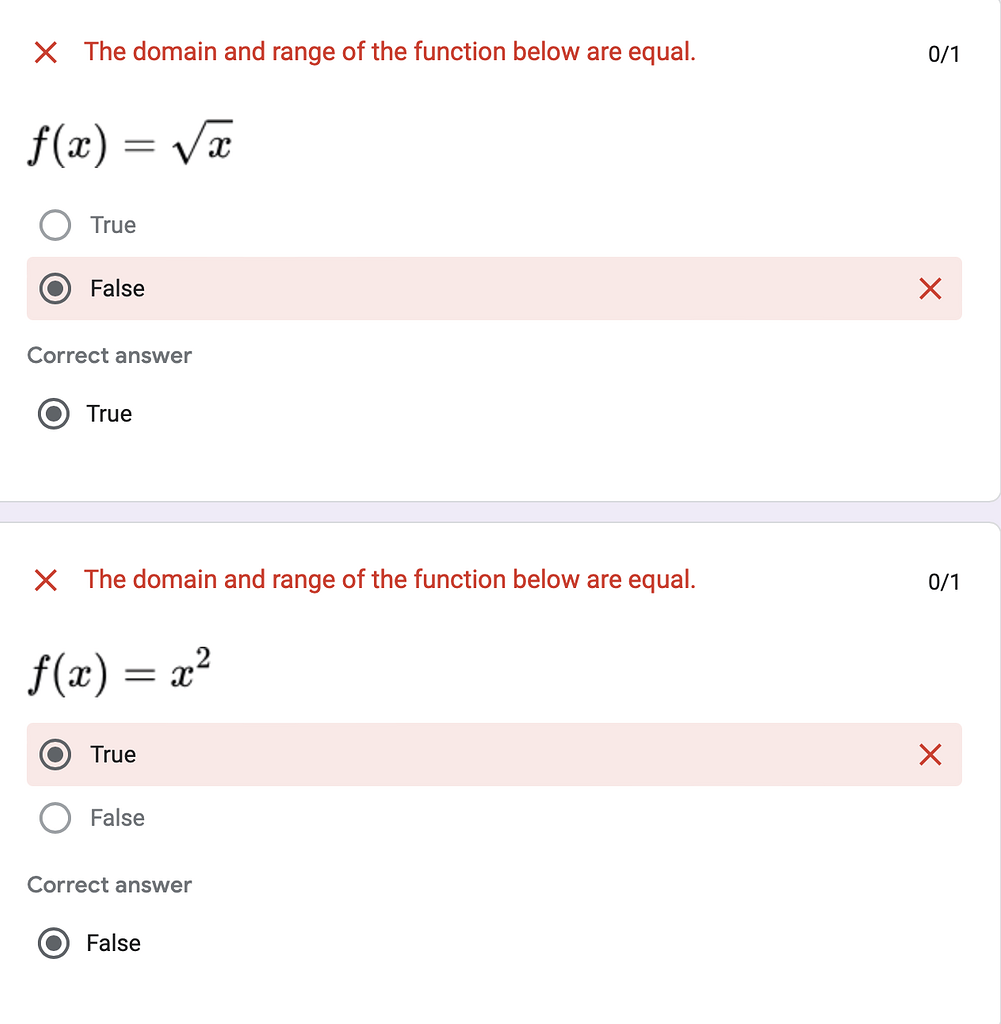This screenshot has width=1001, height=1024.
Task: Click the highlighted False answer row
Action: [400, 288]
